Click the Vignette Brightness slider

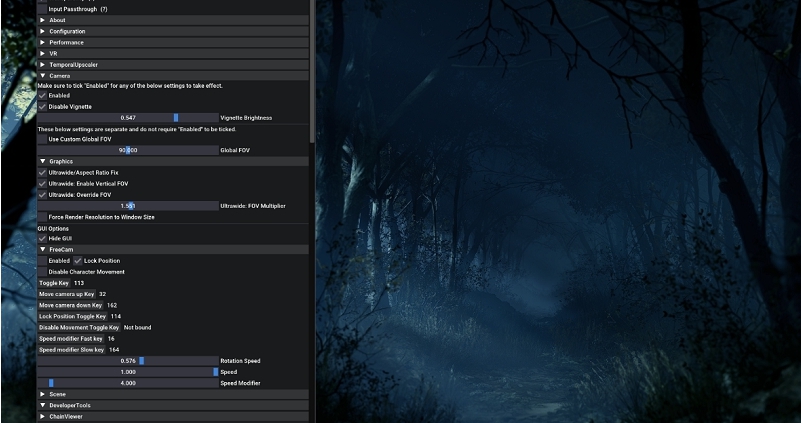(x=128, y=117)
